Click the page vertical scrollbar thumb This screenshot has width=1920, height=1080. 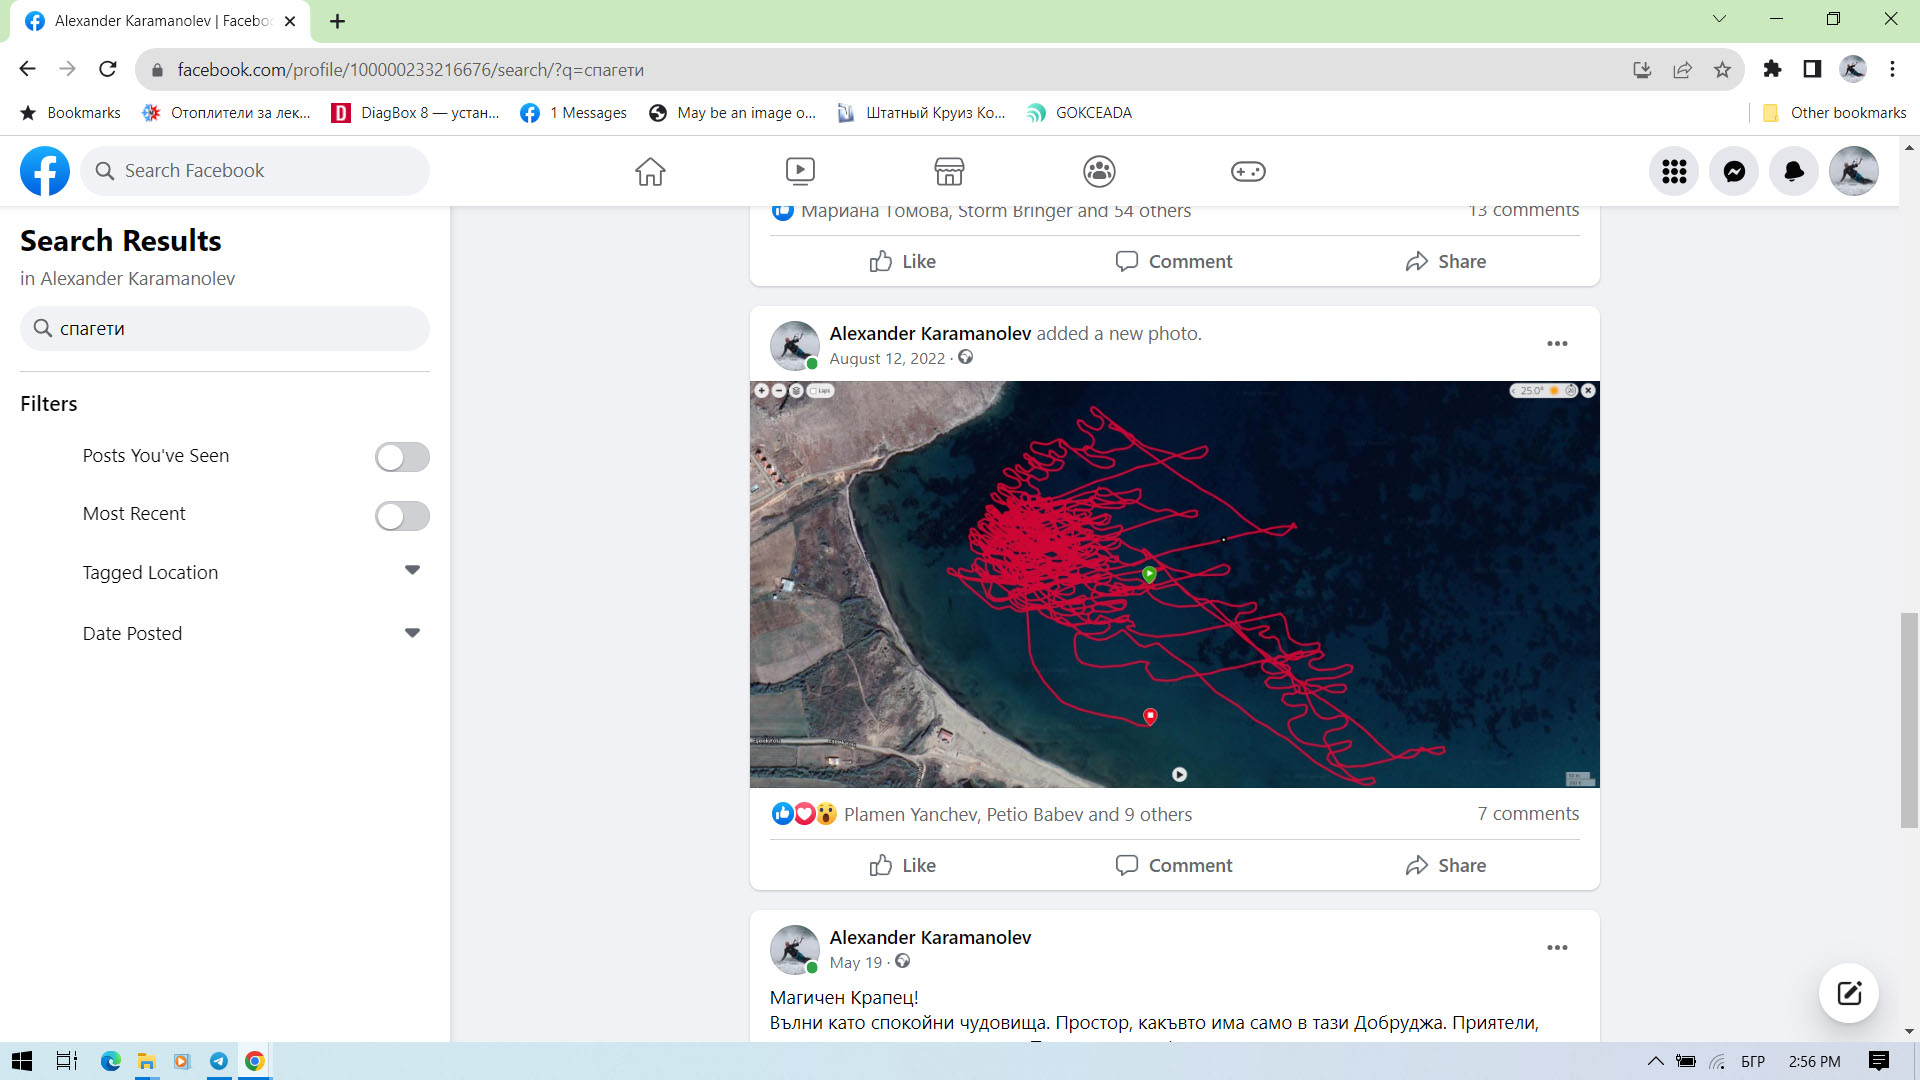(x=1909, y=720)
